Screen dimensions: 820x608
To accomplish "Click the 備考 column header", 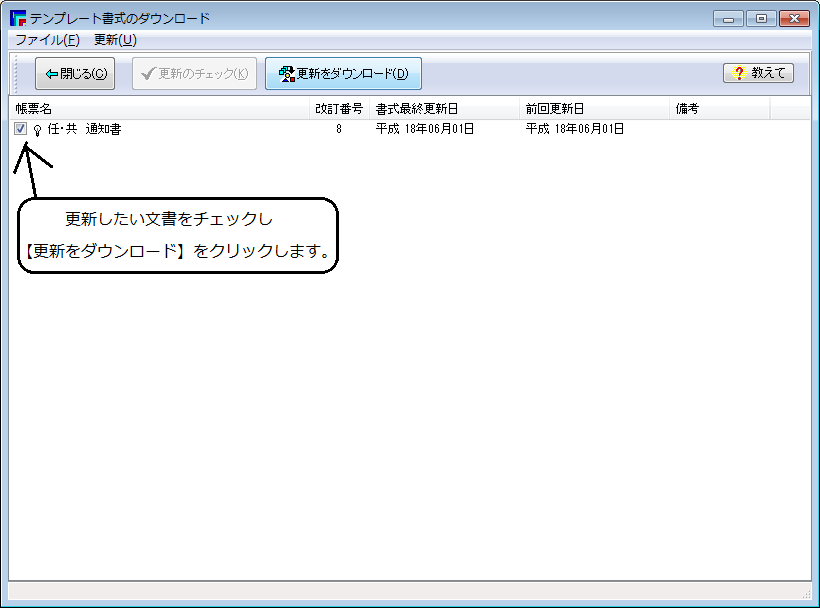I will click(x=719, y=108).
